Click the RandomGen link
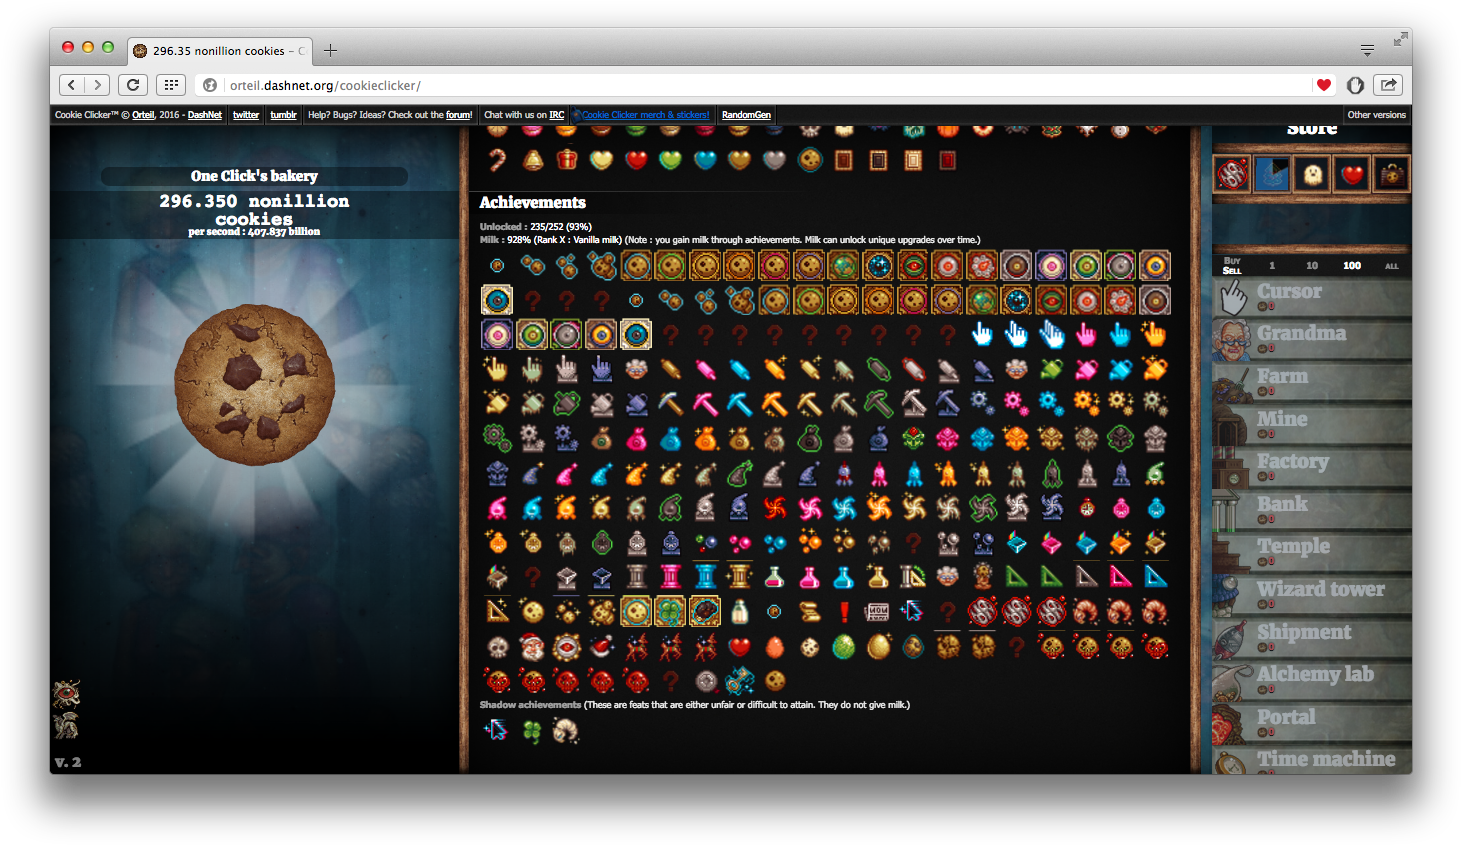 pyautogui.click(x=746, y=114)
